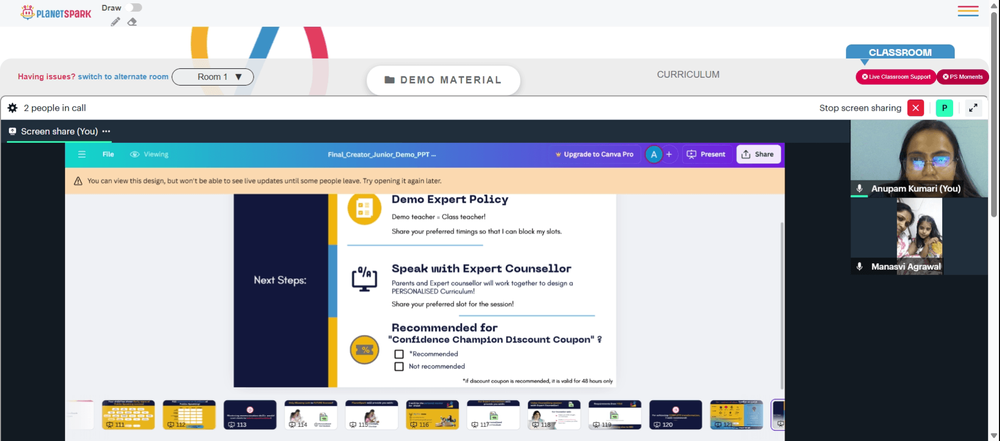Click the Speak with Expert Counsellor heading
This screenshot has height=441, width=1000.
[x=481, y=268]
